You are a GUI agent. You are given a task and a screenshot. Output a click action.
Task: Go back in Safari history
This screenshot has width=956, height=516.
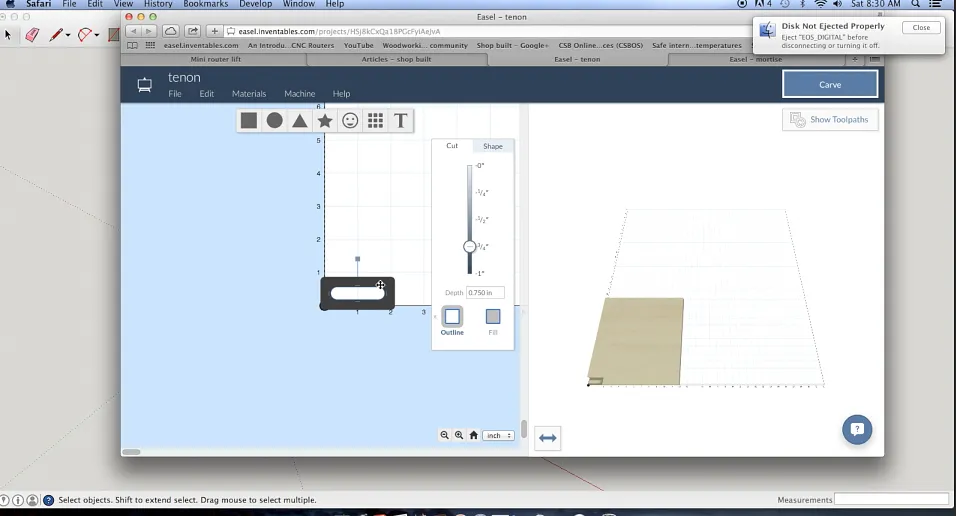point(134,31)
